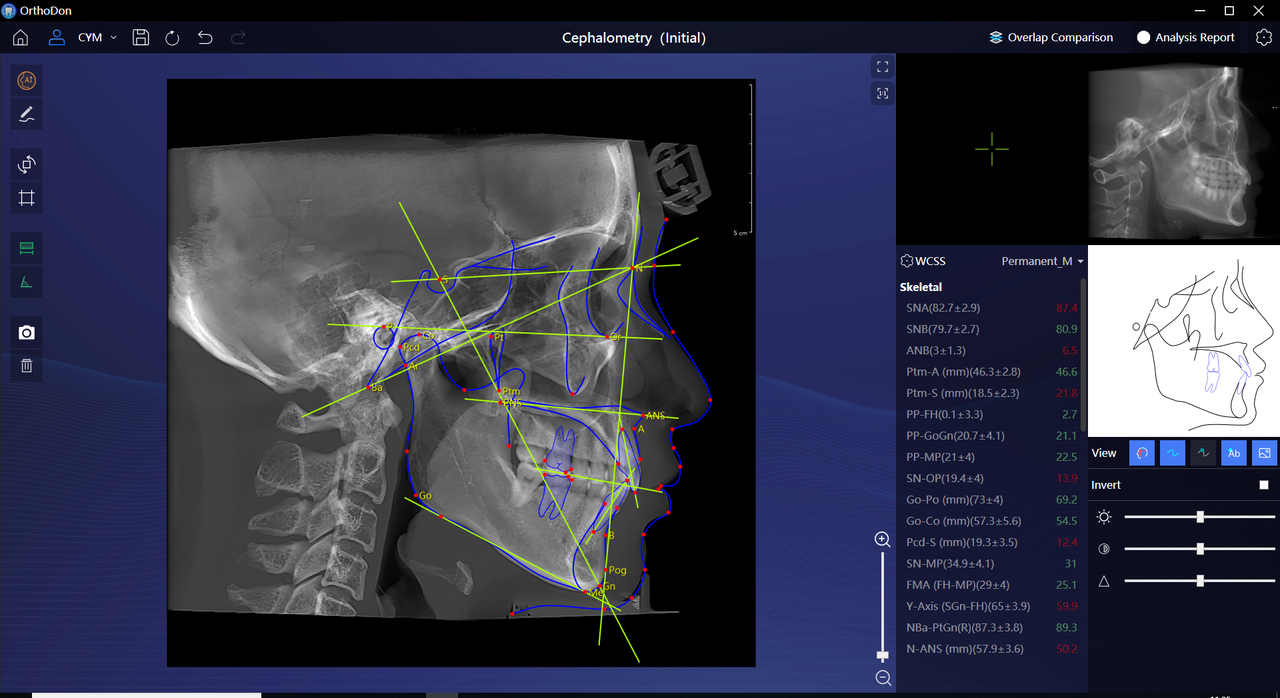Select the manual tracing pen tool
This screenshot has width=1280, height=698.
(x=27, y=115)
